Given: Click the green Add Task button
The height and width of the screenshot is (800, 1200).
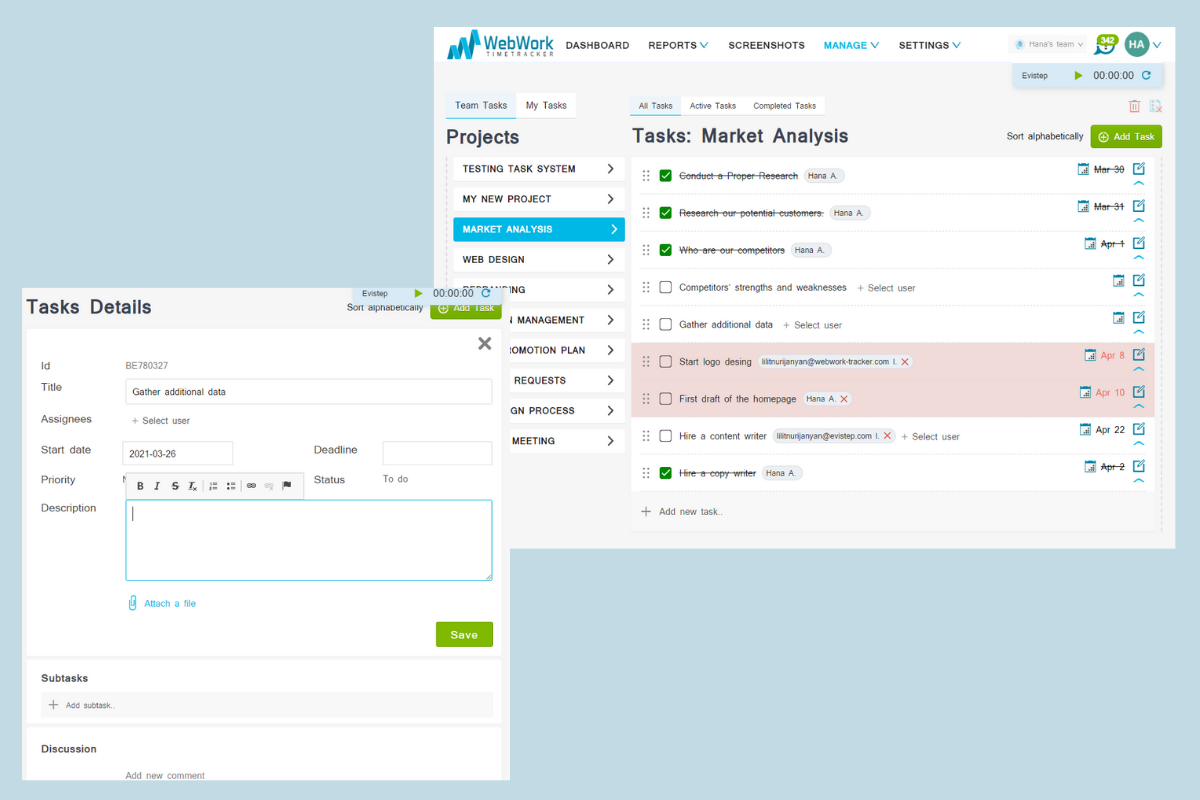Looking at the screenshot, I should tap(1126, 136).
